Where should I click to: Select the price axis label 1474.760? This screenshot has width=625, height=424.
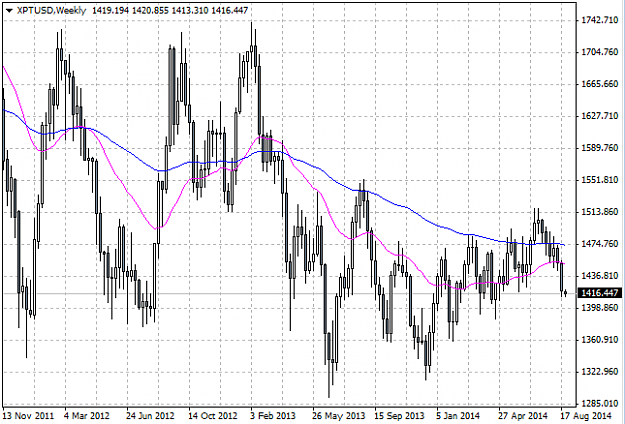point(600,243)
